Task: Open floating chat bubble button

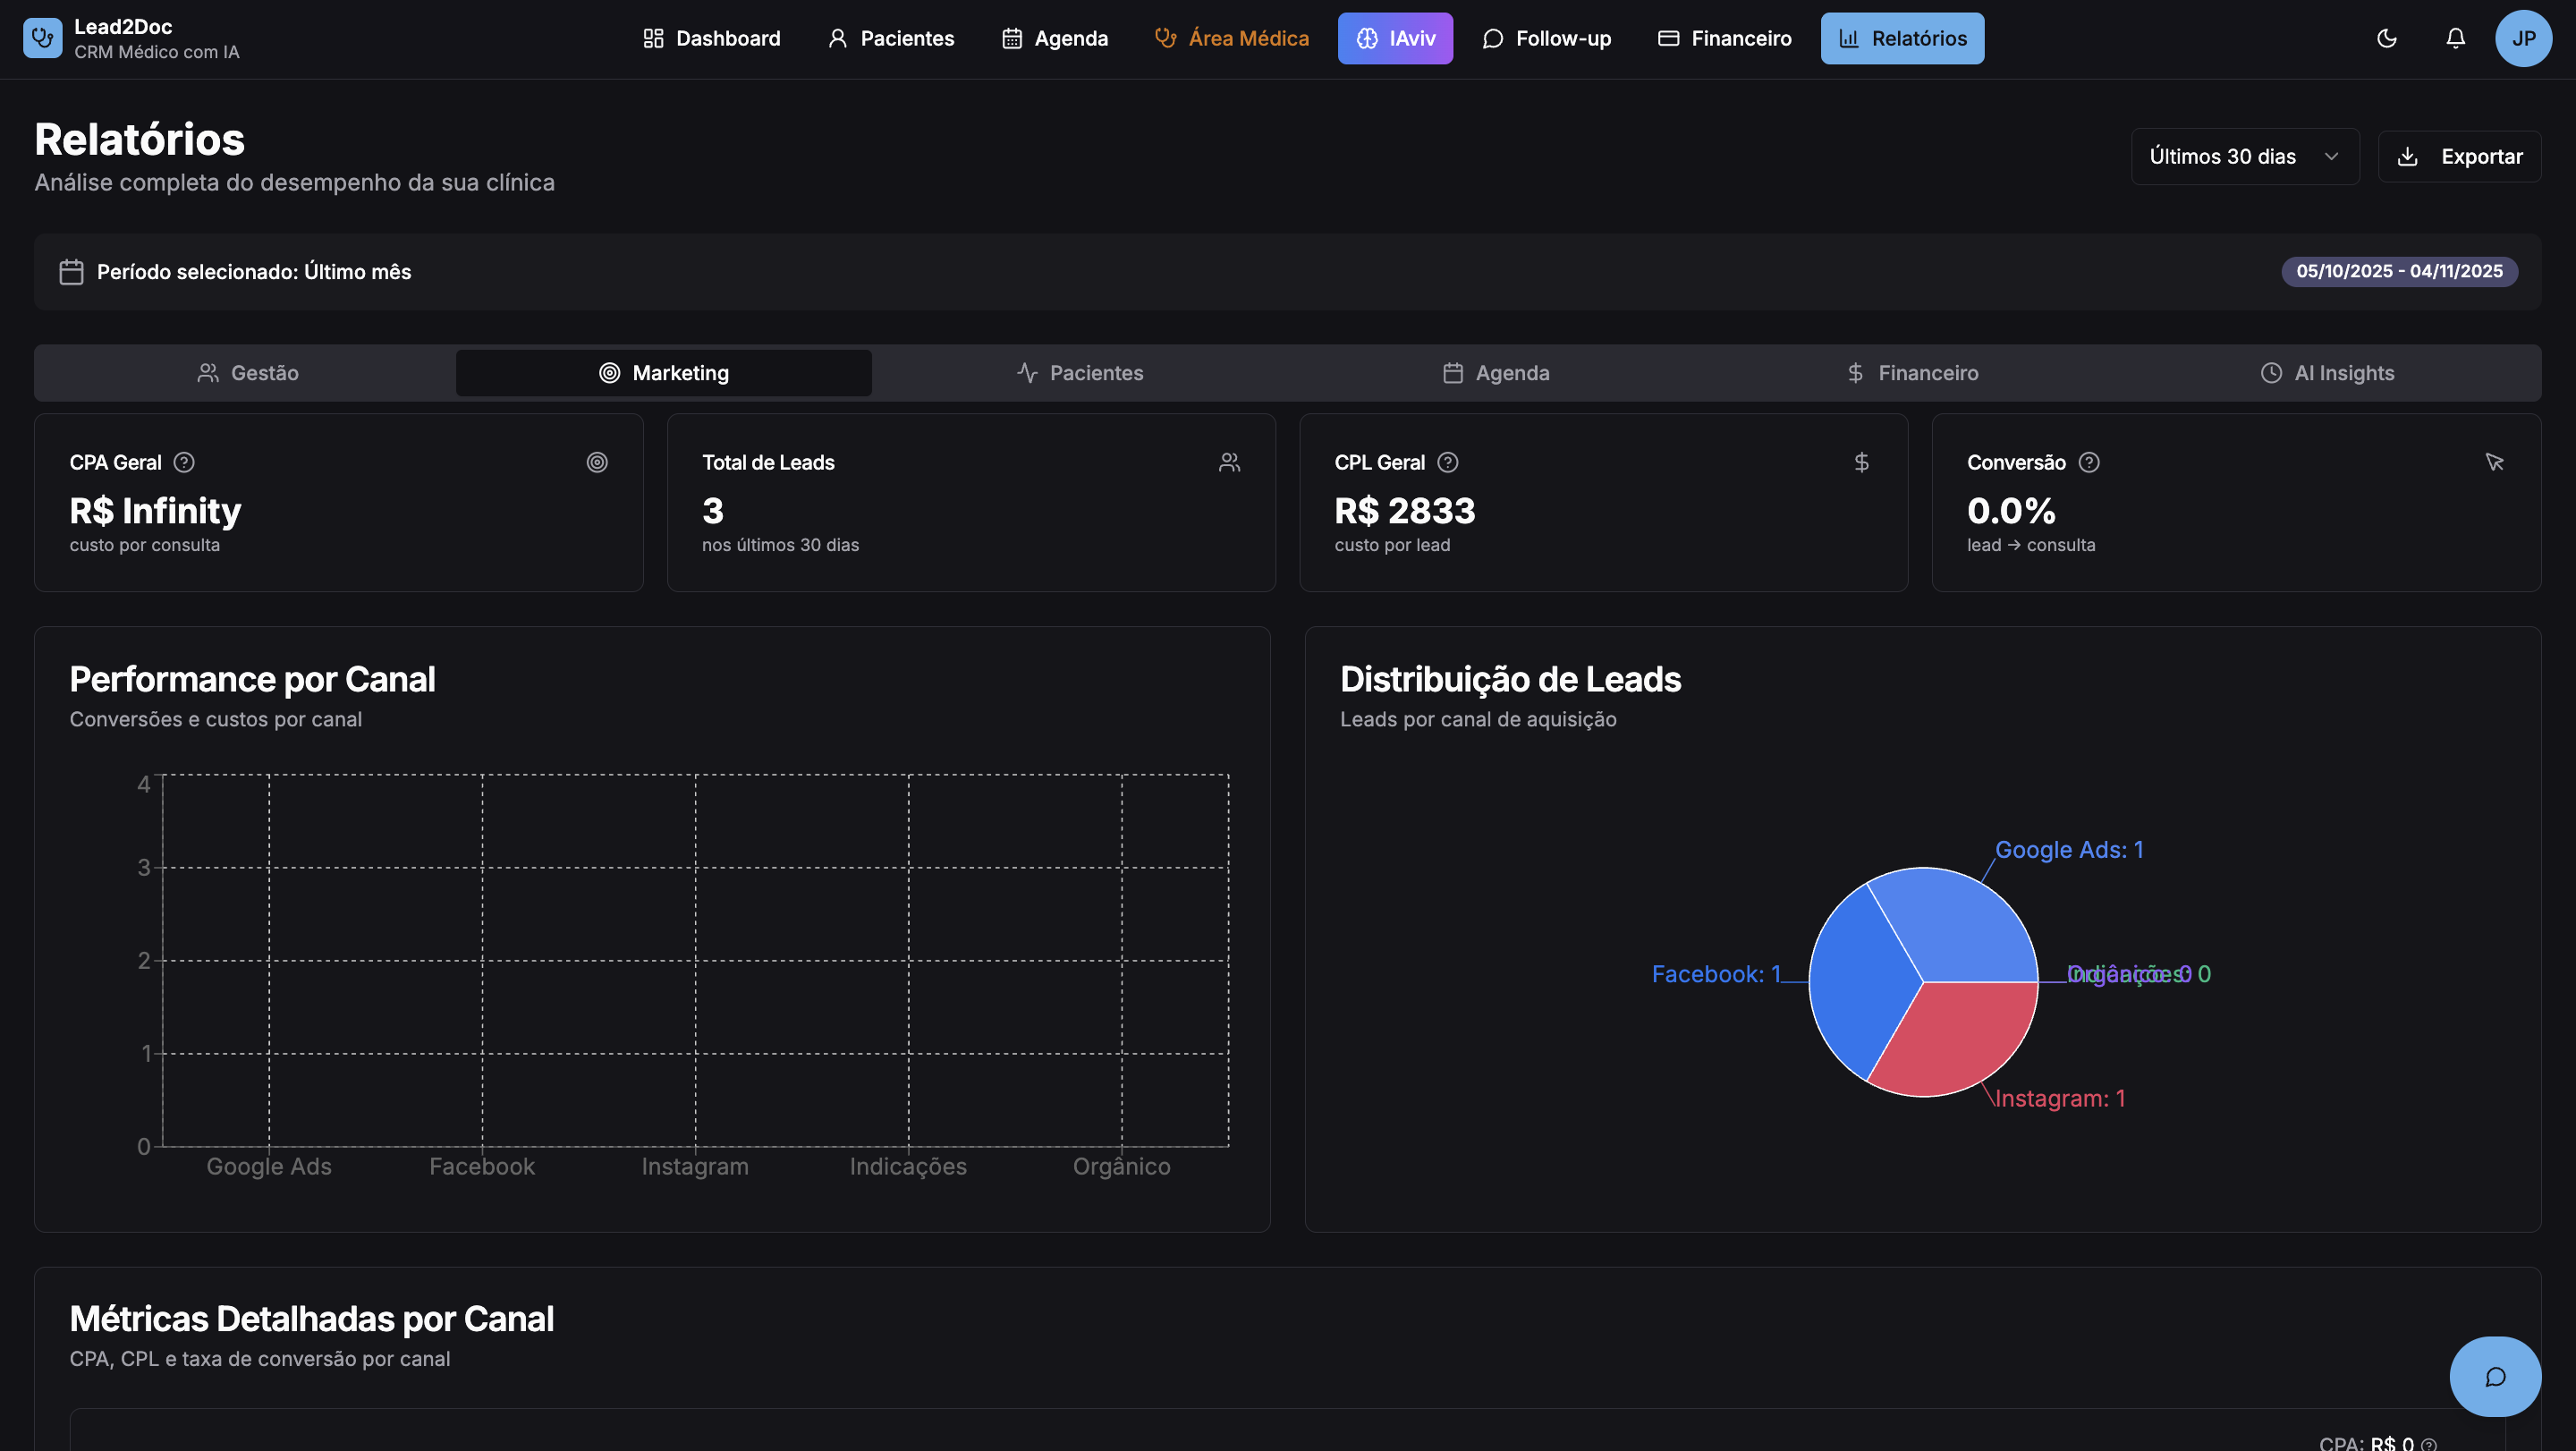Action: (2494, 1376)
